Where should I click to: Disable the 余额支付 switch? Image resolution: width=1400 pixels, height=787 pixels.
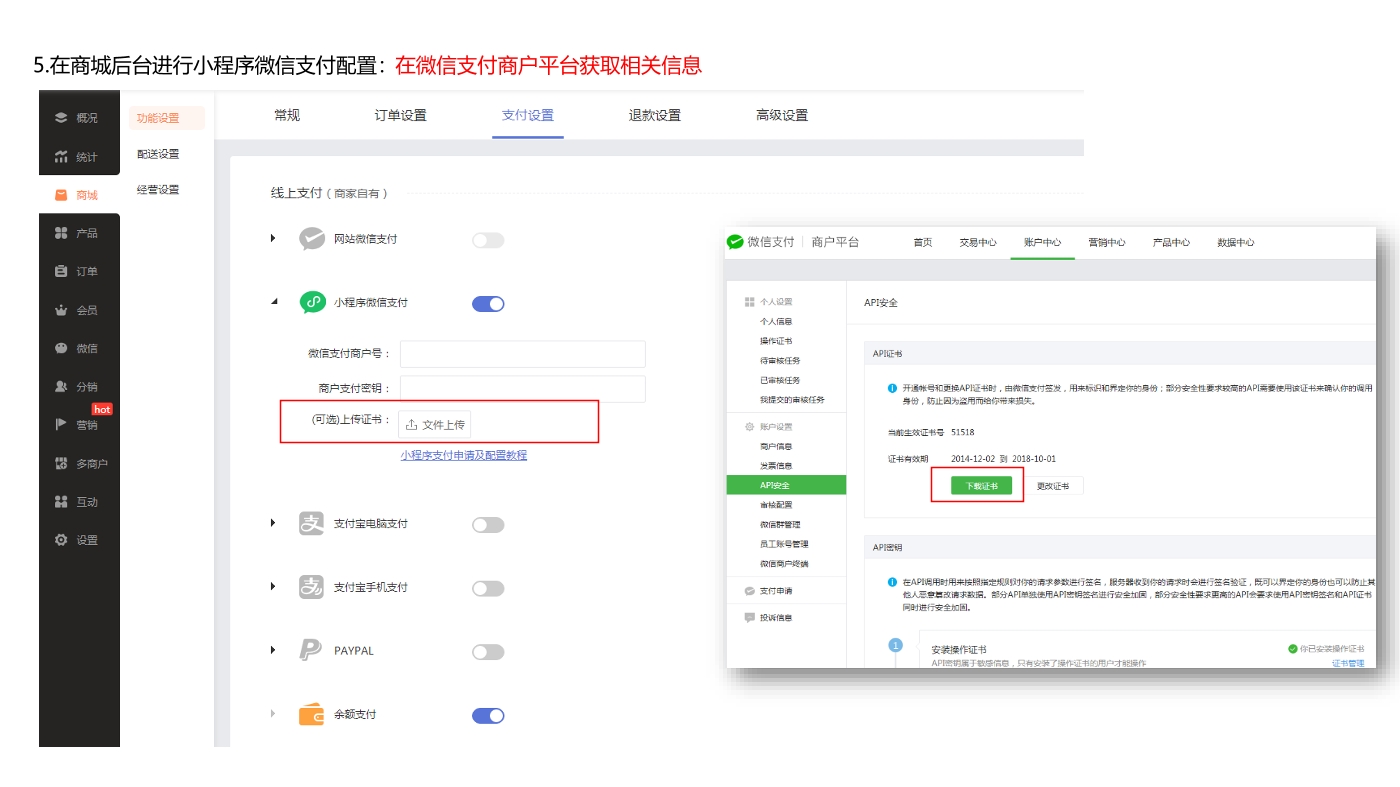(488, 716)
